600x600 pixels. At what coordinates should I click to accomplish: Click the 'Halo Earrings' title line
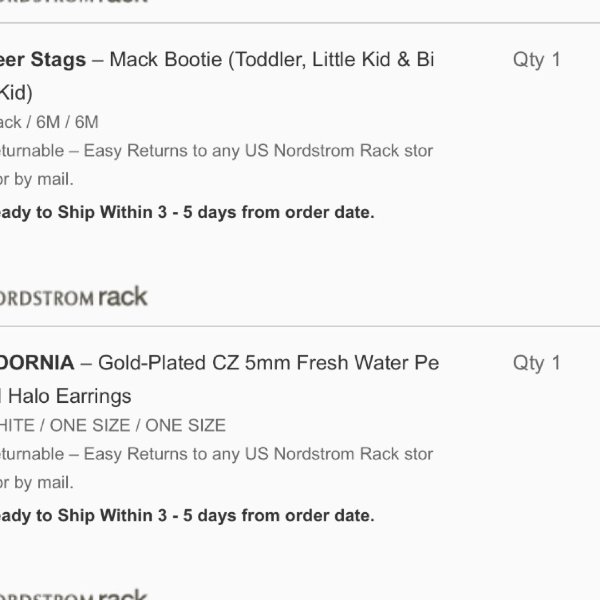tap(65, 396)
